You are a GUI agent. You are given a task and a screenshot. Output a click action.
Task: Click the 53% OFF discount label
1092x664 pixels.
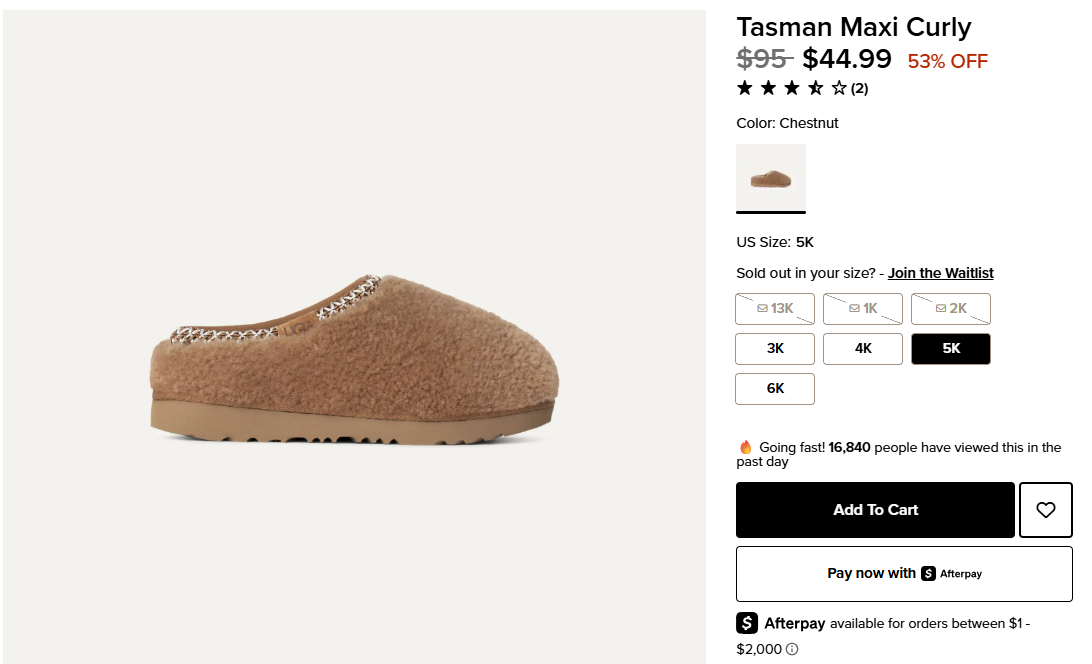(x=947, y=61)
